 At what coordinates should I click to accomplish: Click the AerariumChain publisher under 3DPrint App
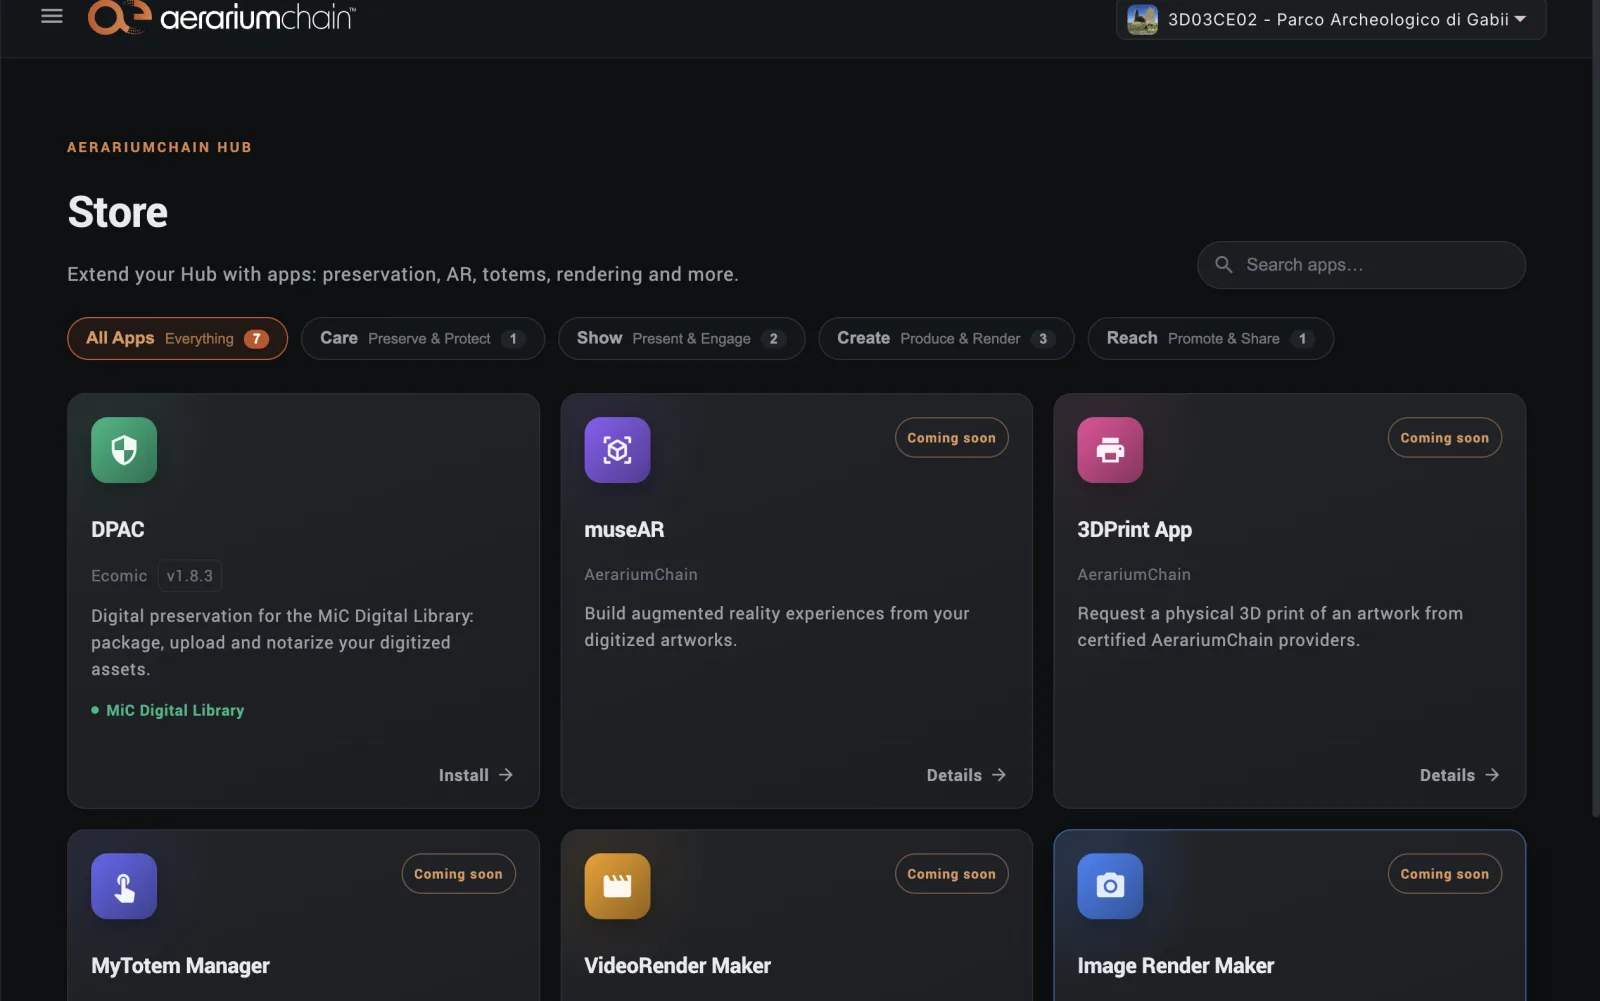1134,574
